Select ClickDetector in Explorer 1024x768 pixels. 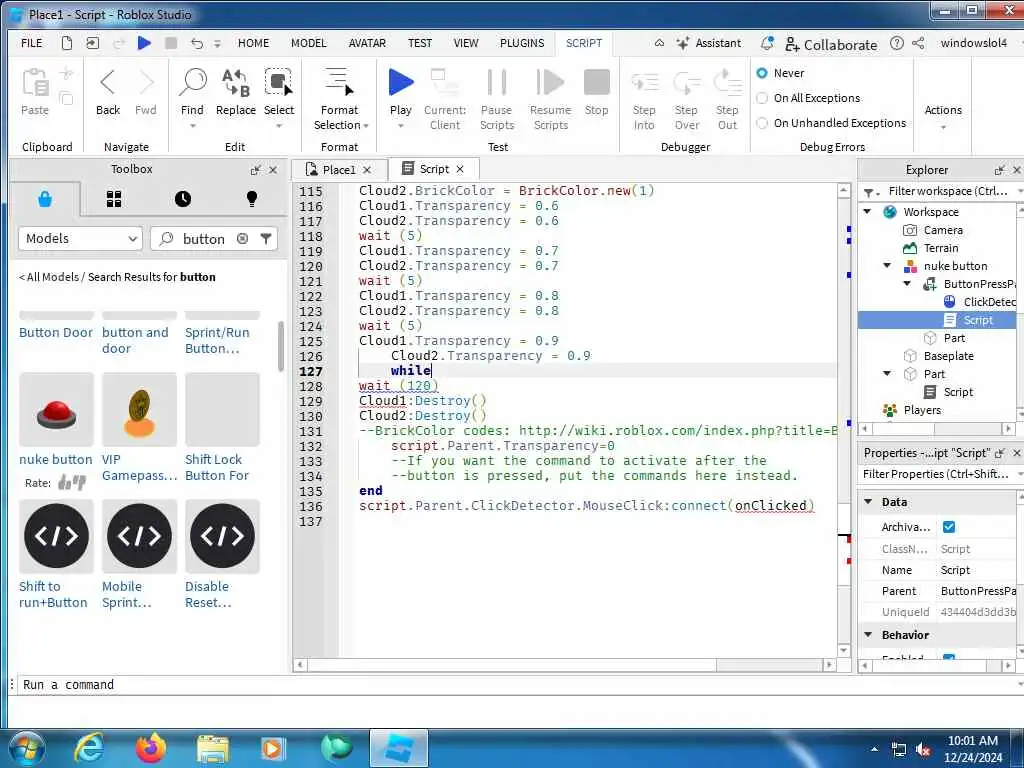pyautogui.click(x=980, y=302)
